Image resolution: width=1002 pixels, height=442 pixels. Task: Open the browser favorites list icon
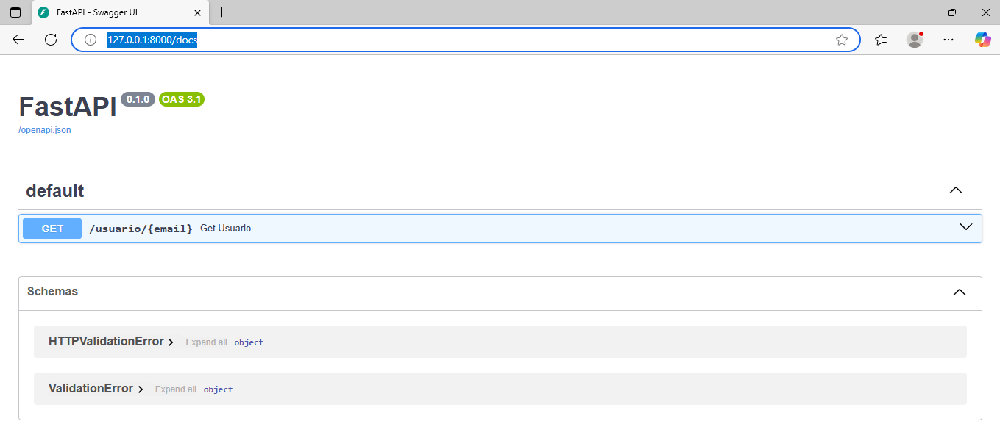point(881,40)
